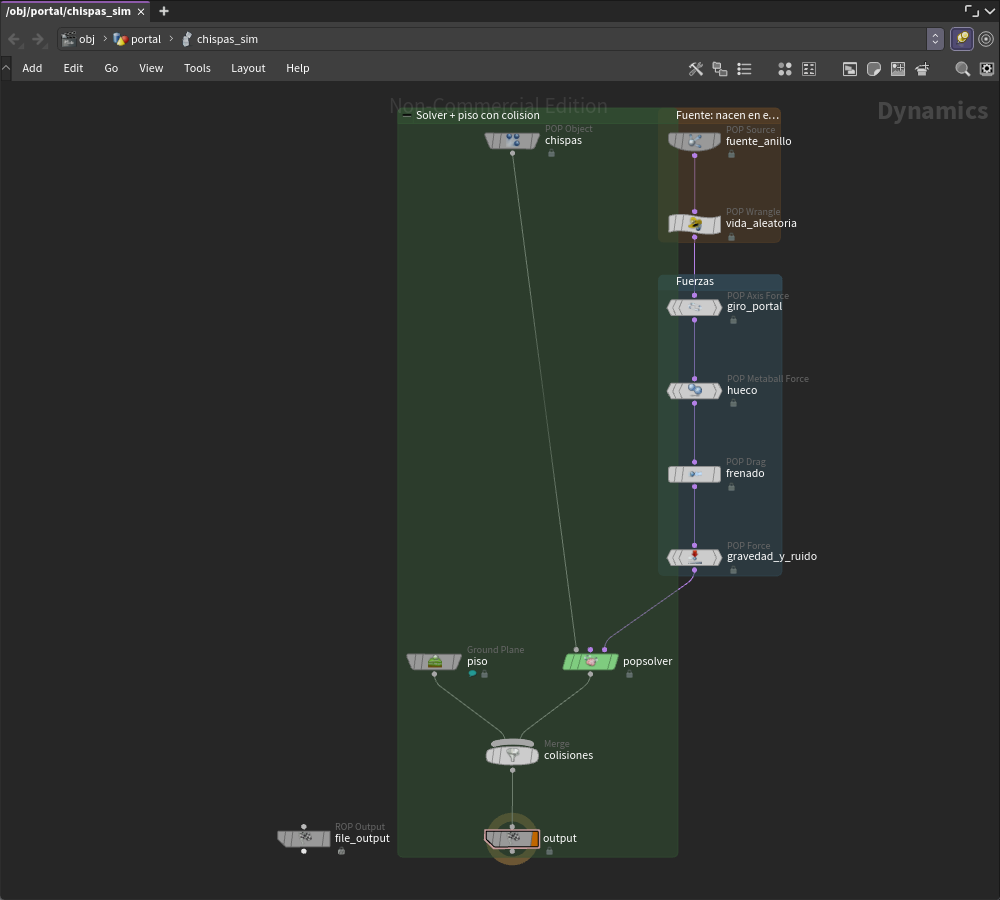1000x900 pixels.
Task: Select the colisiones Merge node
Action: [512, 755]
